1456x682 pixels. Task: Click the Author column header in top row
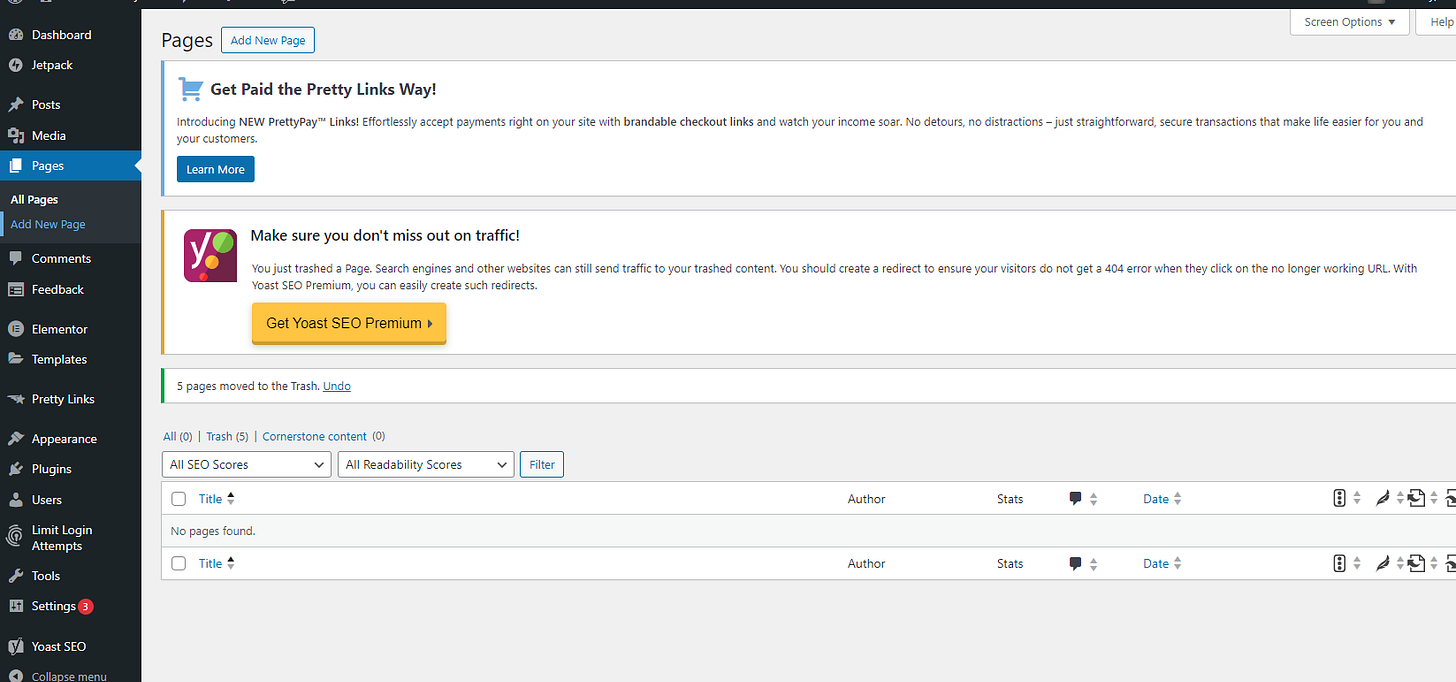(x=866, y=499)
